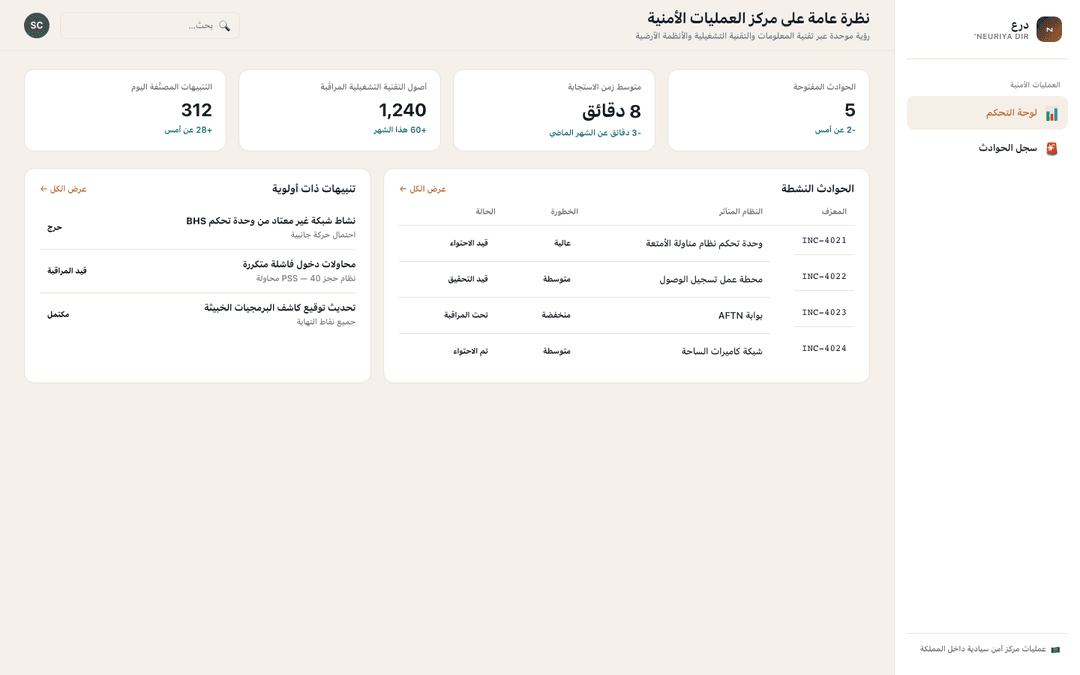Click the مكتمل alert status label
1080x675 pixels.
pos(58,314)
